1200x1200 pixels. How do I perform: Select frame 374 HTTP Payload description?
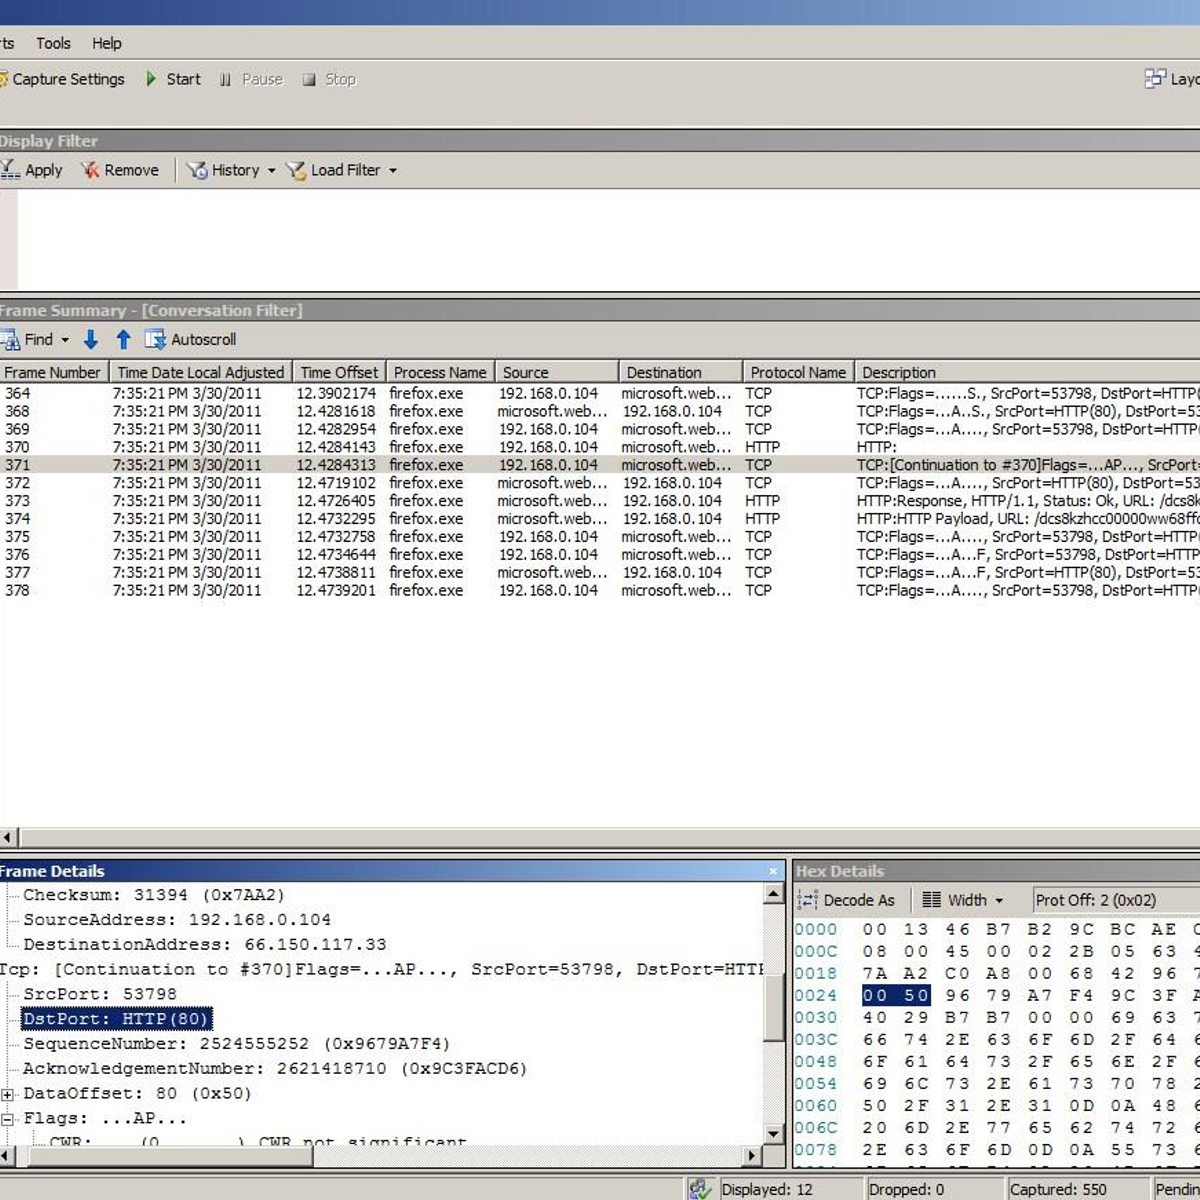pos(1028,519)
